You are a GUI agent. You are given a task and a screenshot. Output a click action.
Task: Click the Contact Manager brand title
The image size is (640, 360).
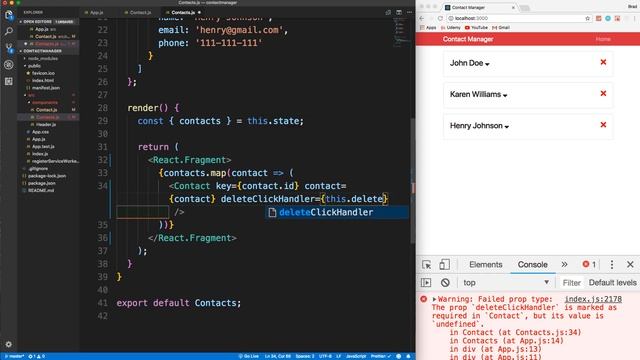pos(468,39)
